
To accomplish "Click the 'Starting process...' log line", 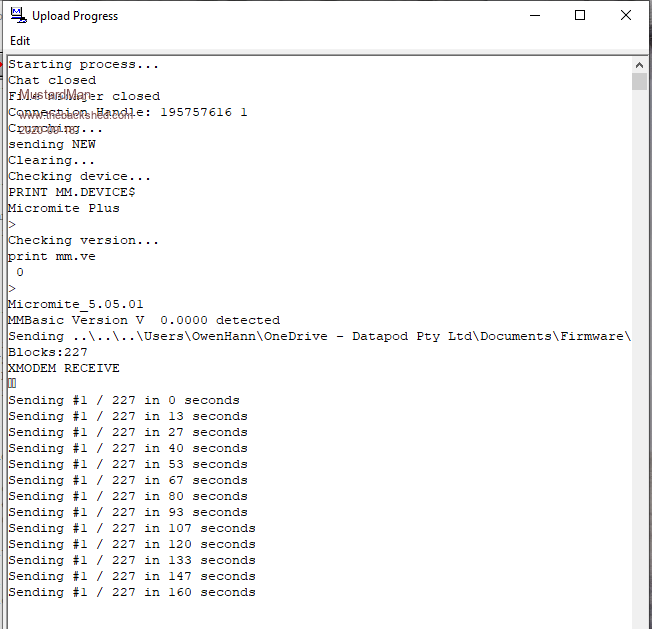I will click(x=83, y=64).
